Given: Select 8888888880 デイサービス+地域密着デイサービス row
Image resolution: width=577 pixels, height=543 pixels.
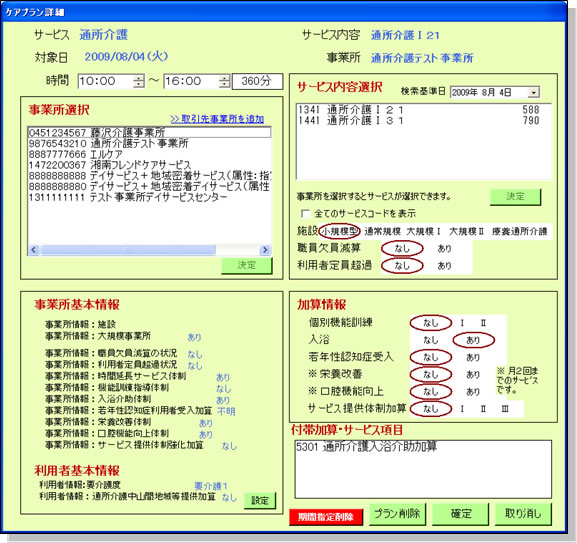Looking at the screenshot, I should coord(149,186).
